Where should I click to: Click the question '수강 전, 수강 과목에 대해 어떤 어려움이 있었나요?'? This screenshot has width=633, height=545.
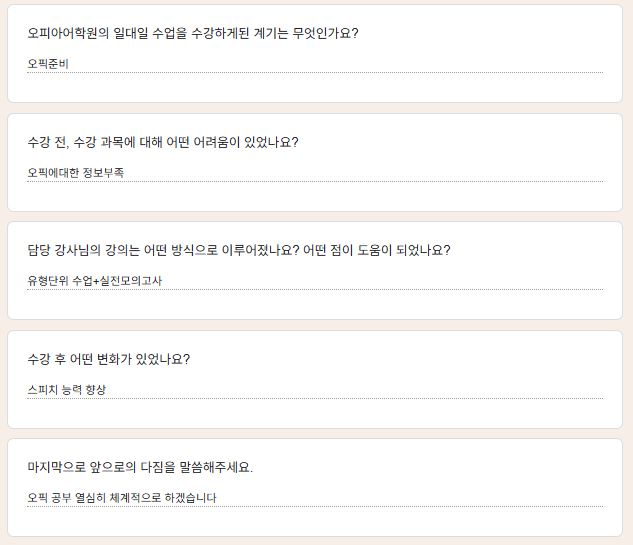[163, 142]
